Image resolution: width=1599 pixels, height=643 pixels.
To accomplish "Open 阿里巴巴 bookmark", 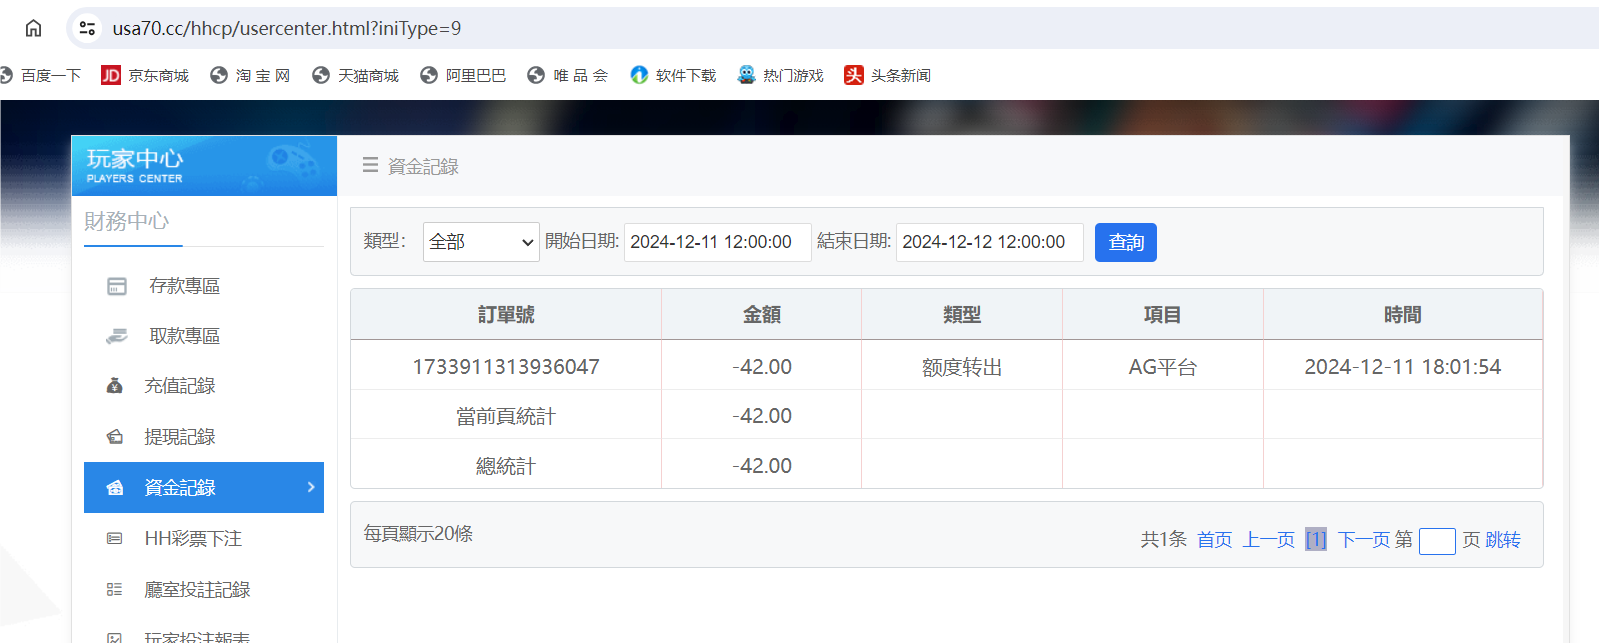I will [x=463, y=75].
